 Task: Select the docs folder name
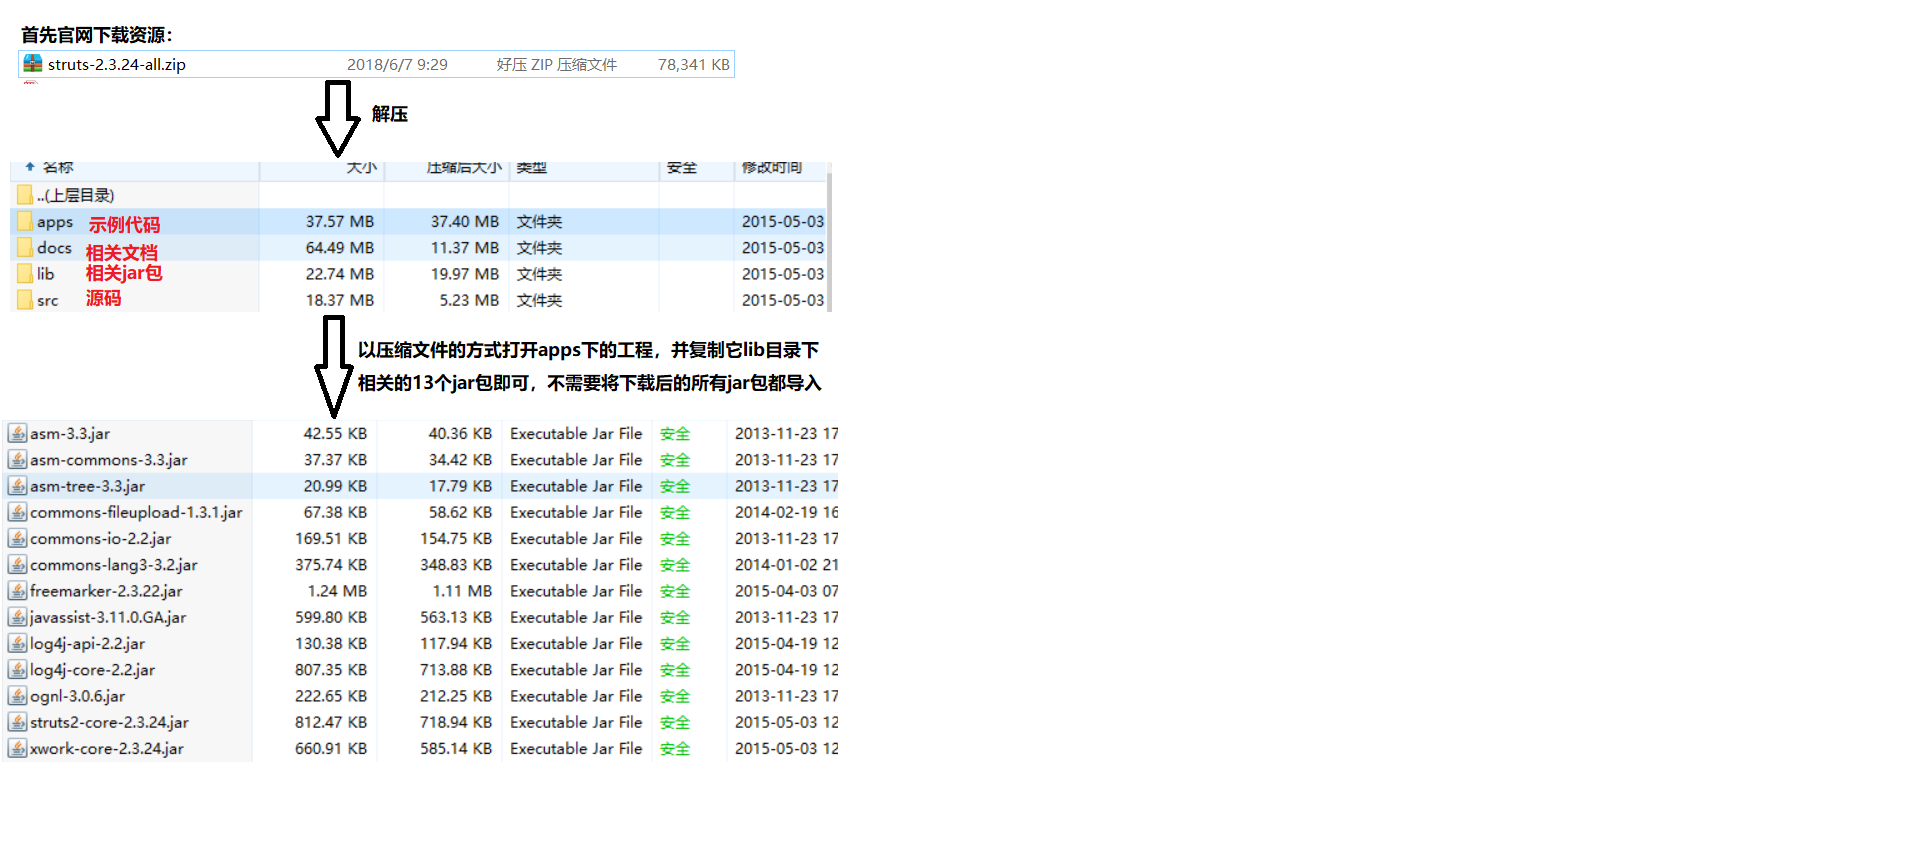tap(54, 247)
